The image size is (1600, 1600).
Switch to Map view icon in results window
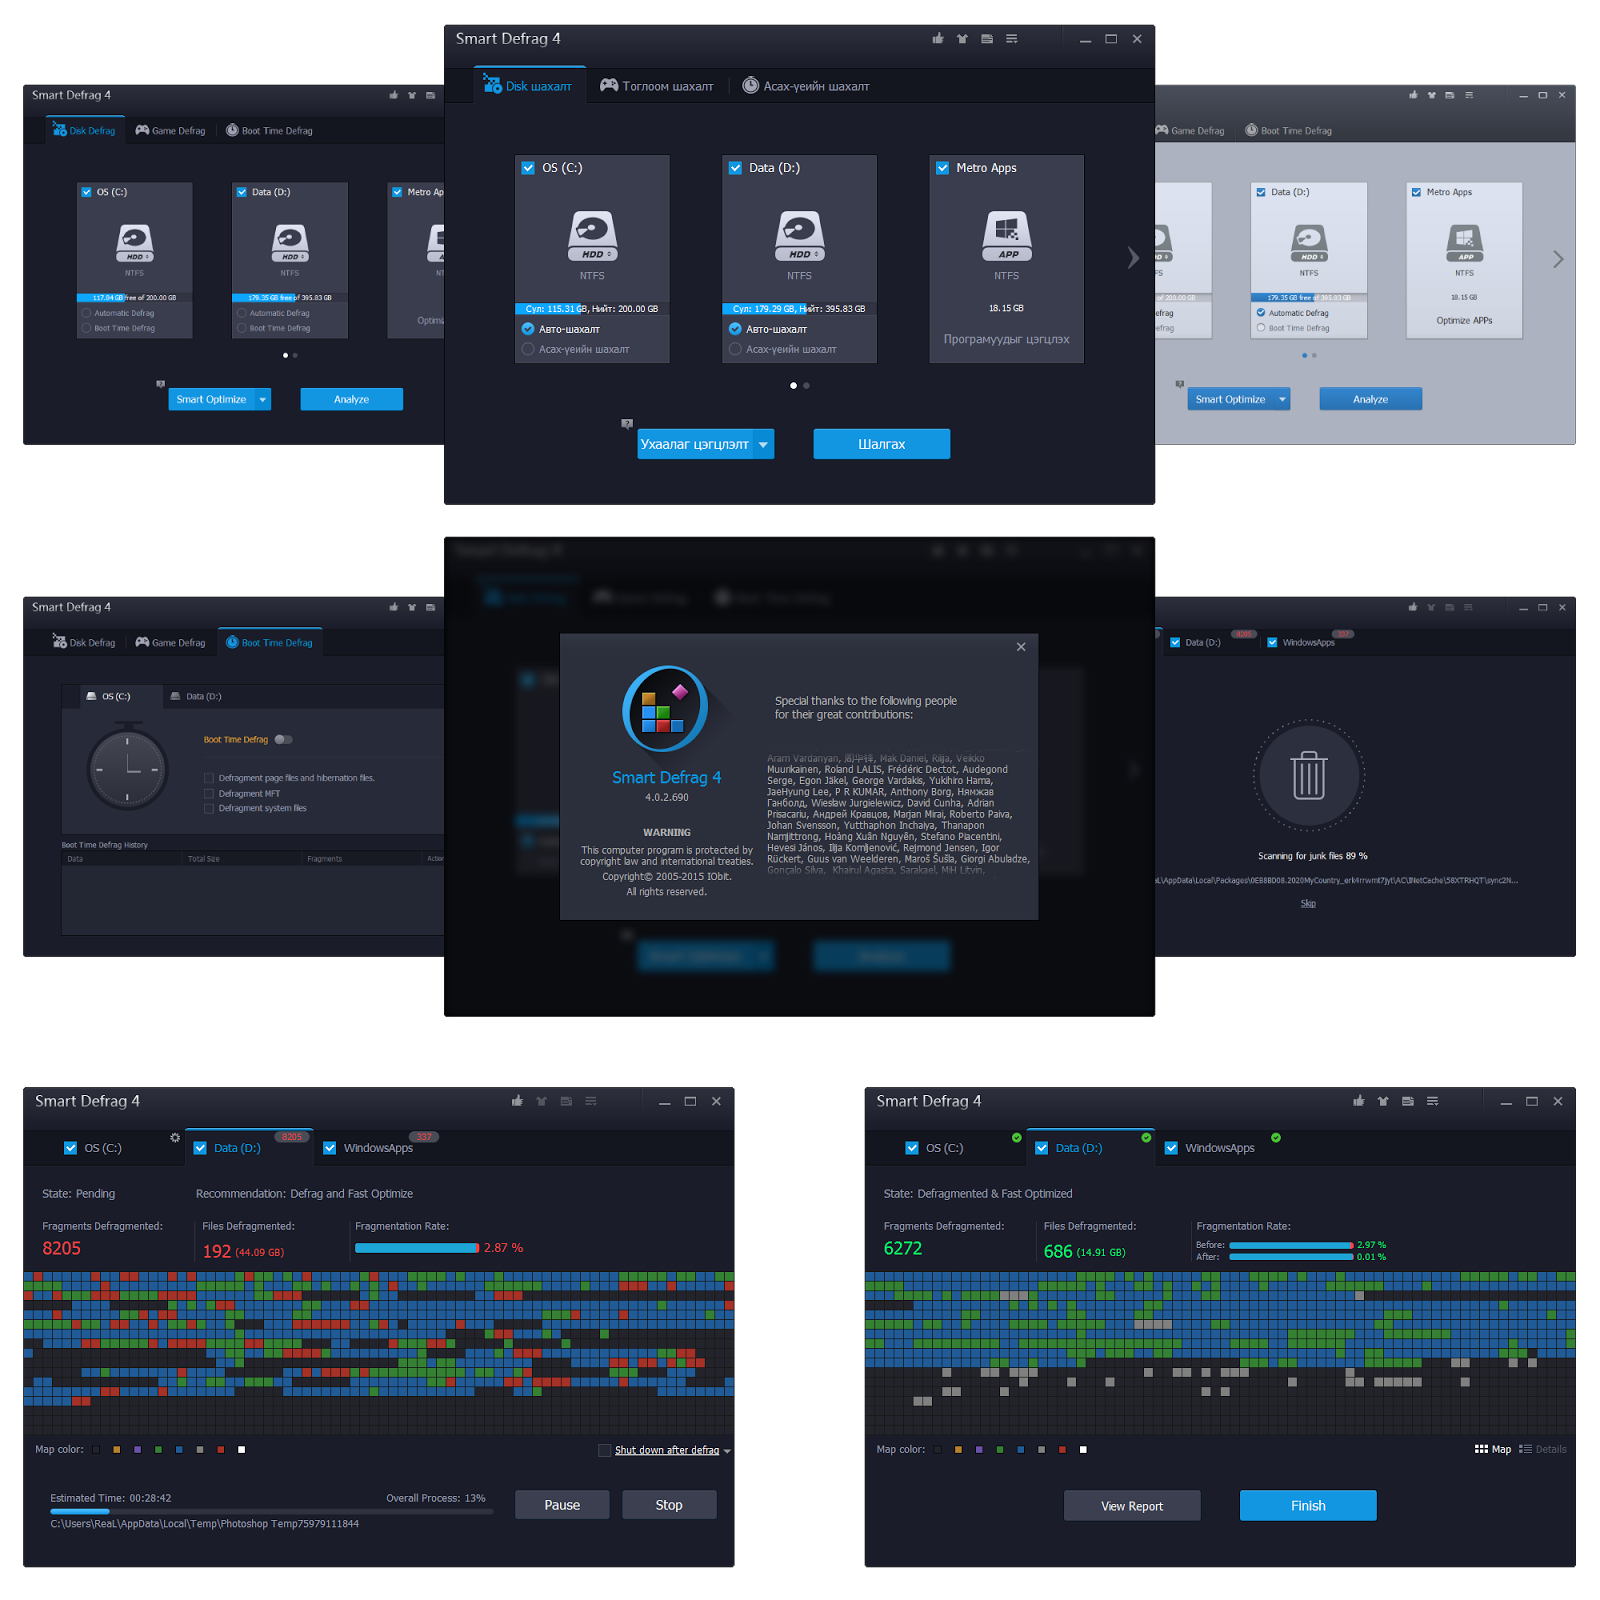coord(1481,1449)
